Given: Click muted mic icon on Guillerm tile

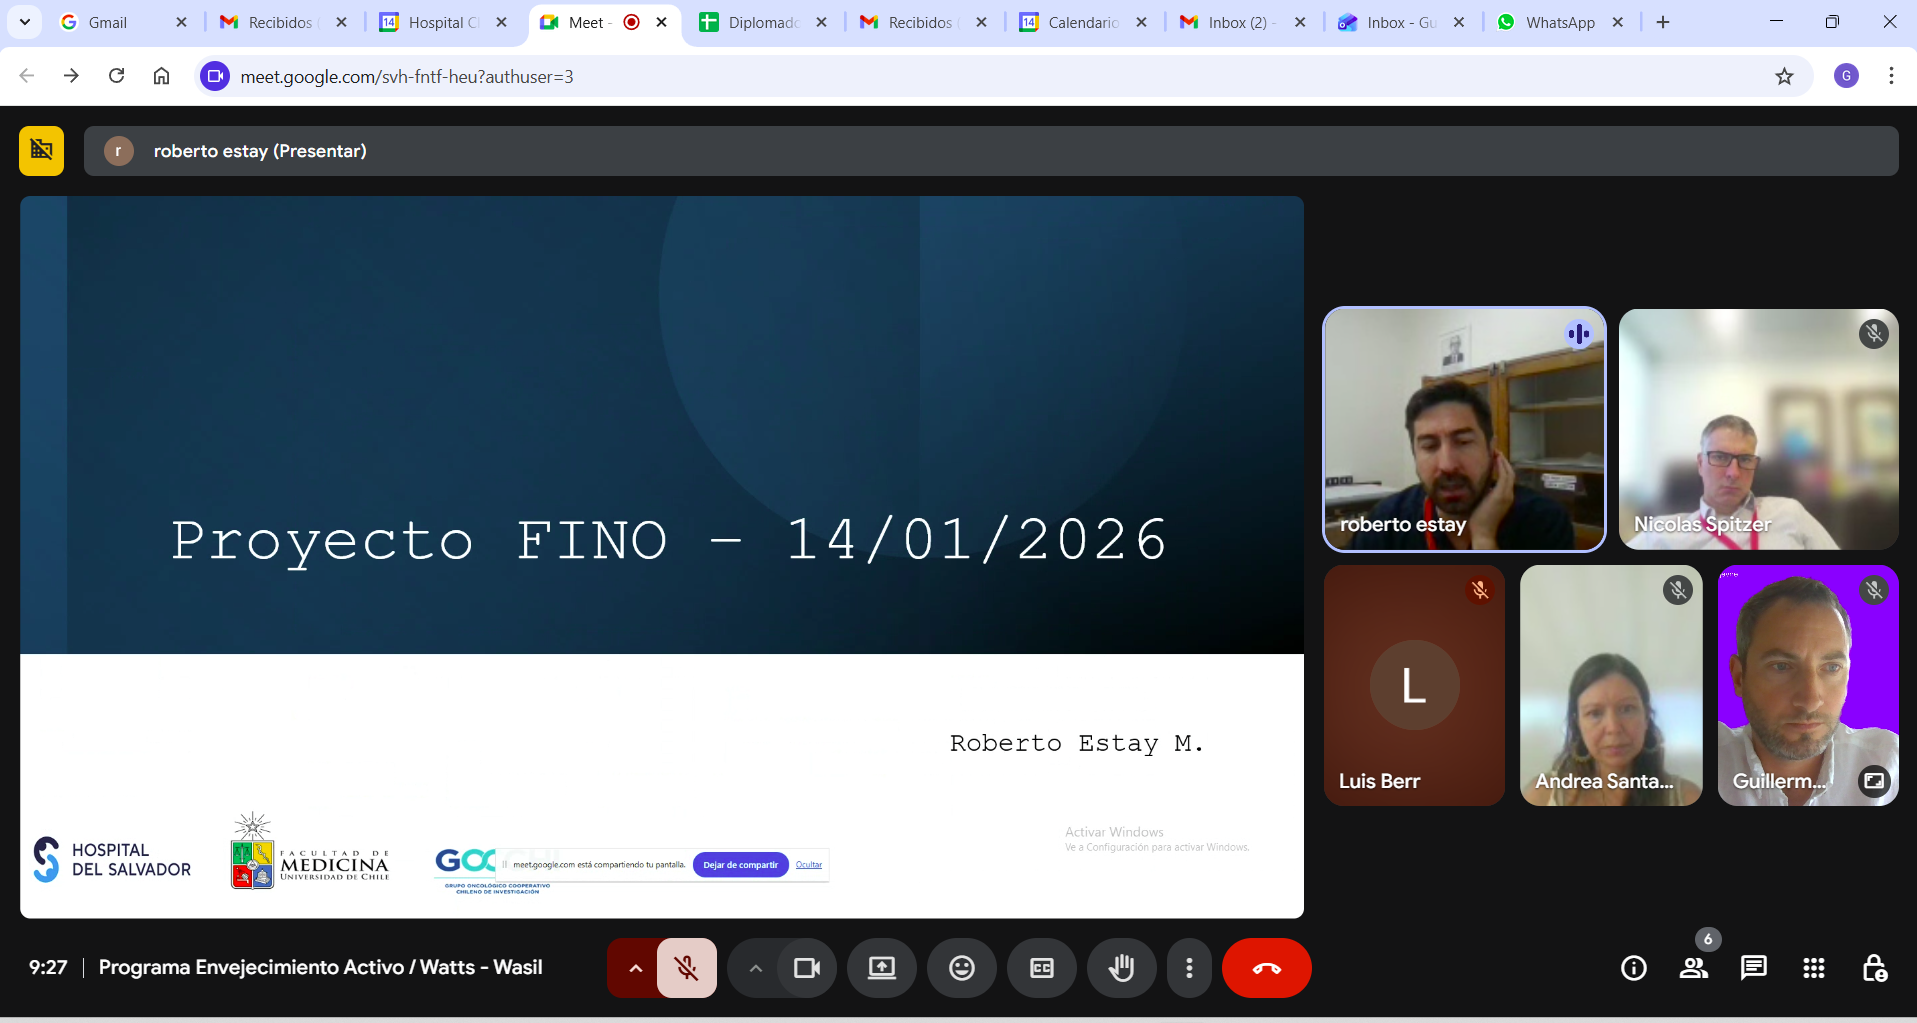Looking at the screenshot, I should [x=1874, y=591].
